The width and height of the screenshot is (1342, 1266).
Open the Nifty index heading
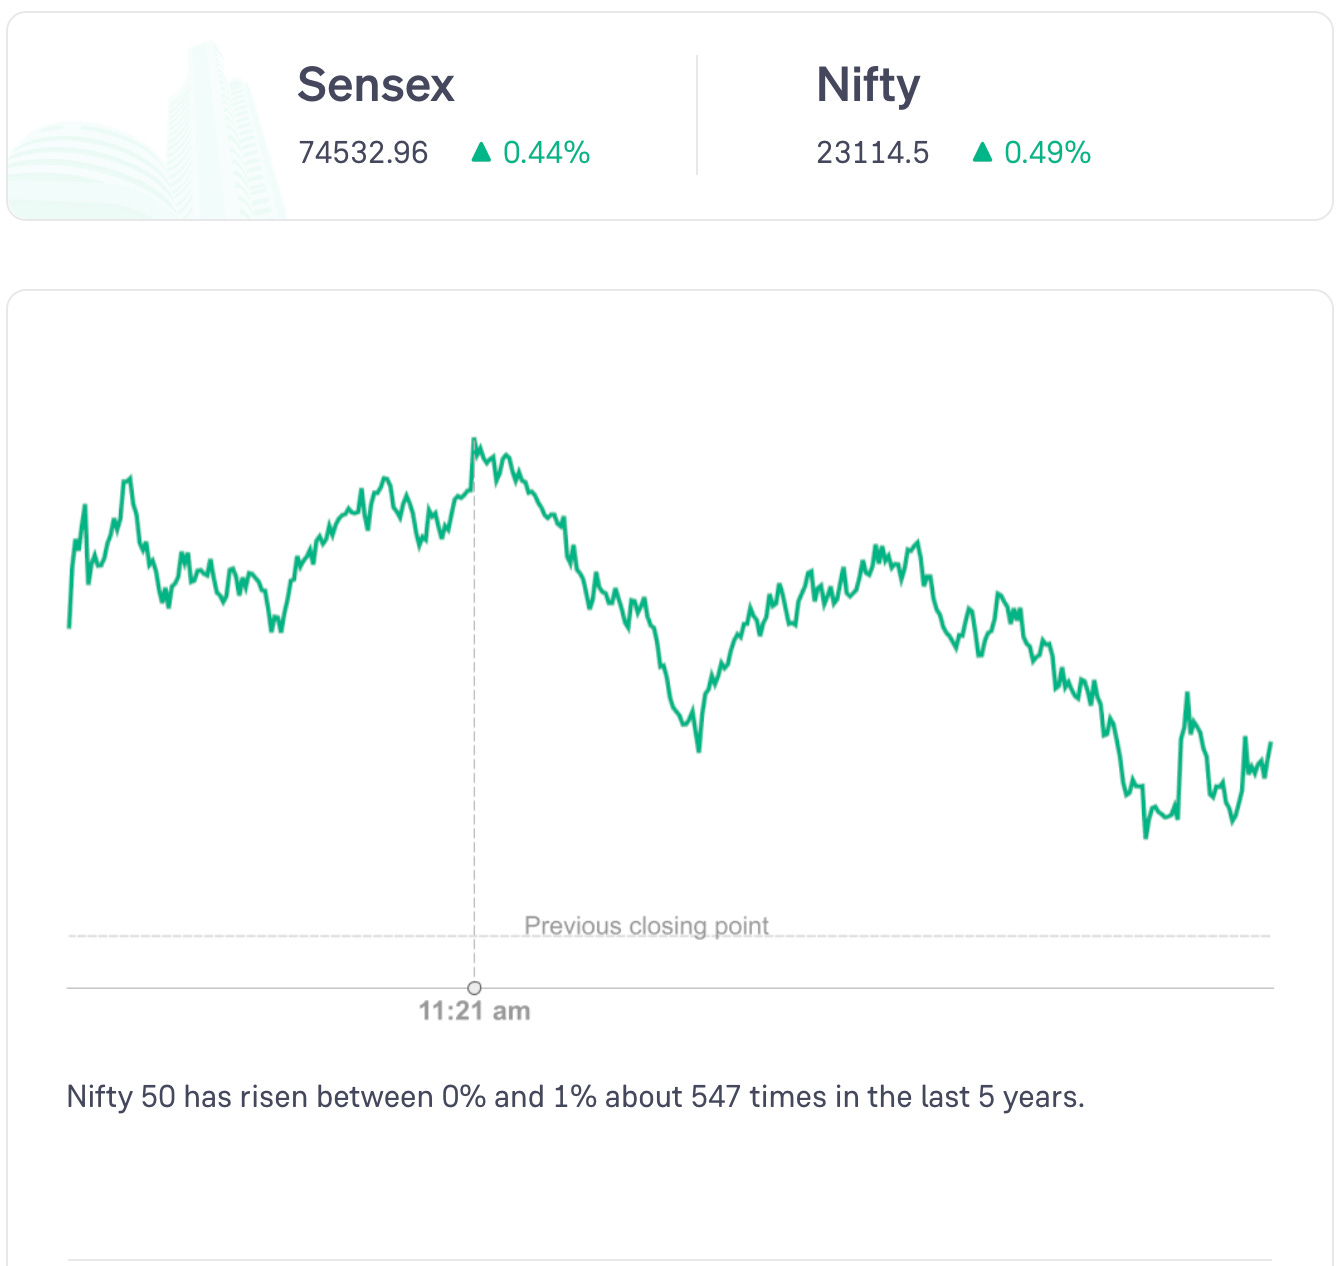(867, 85)
